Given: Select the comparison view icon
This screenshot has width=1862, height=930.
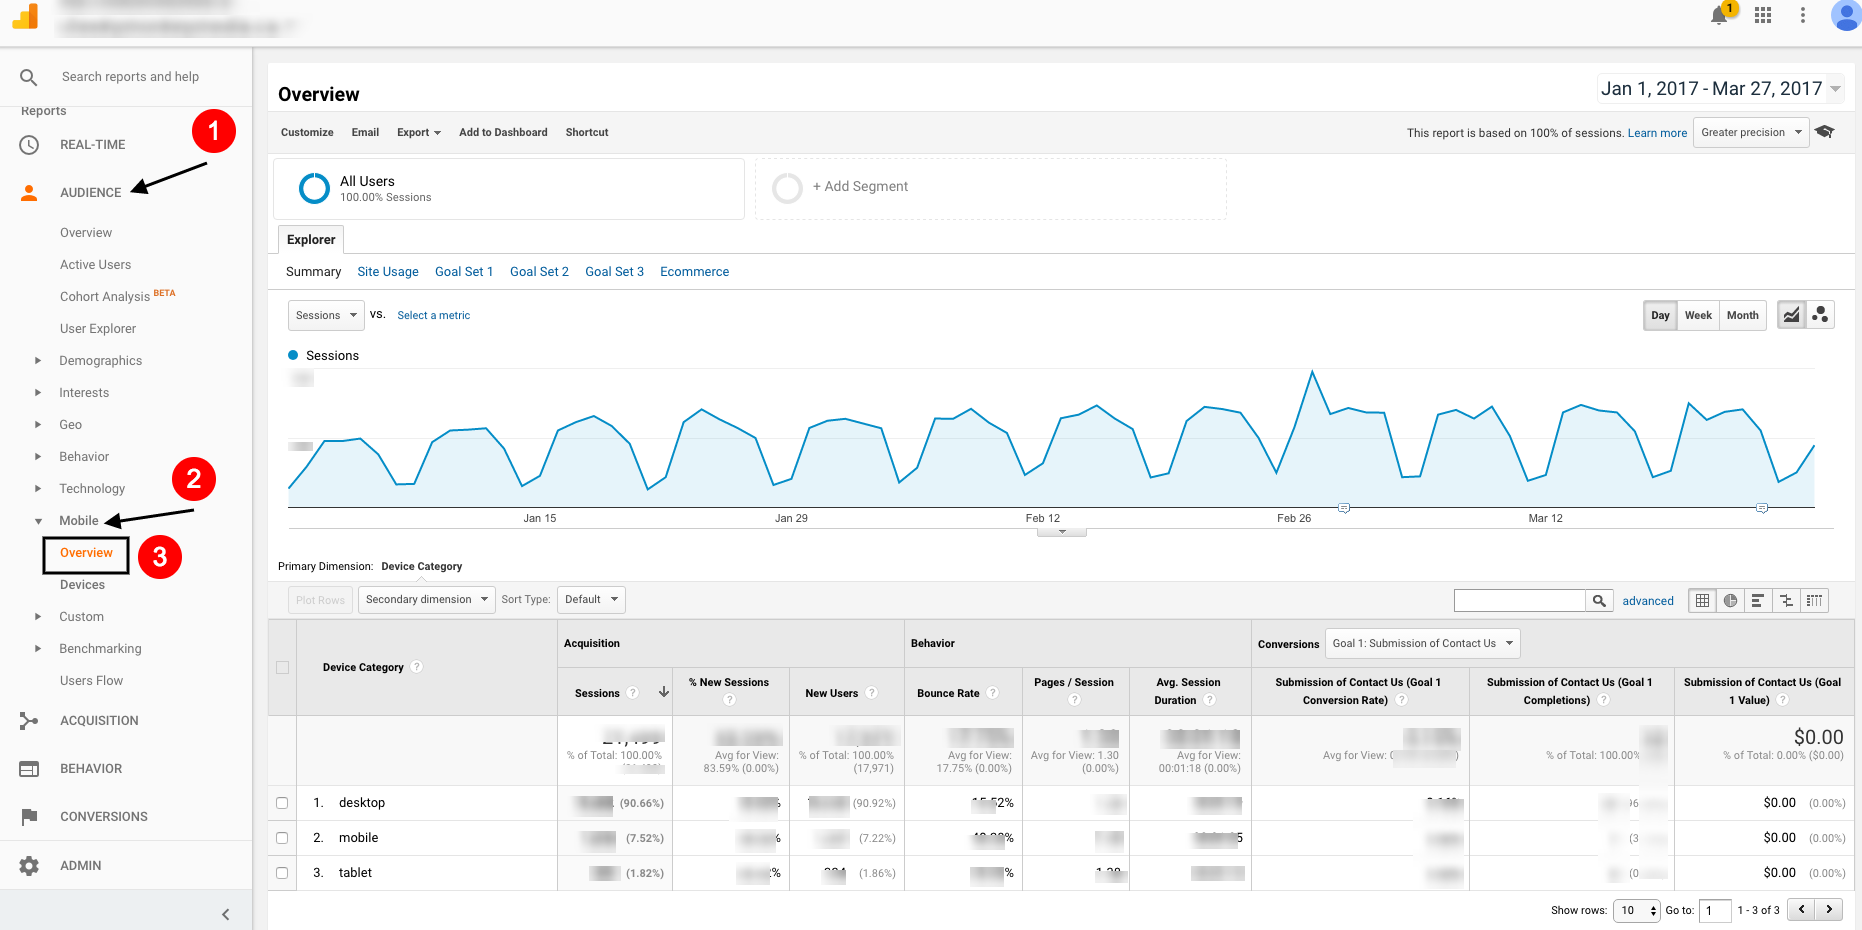Looking at the screenshot, I should pyautogui.click(x=1786, y=600).
